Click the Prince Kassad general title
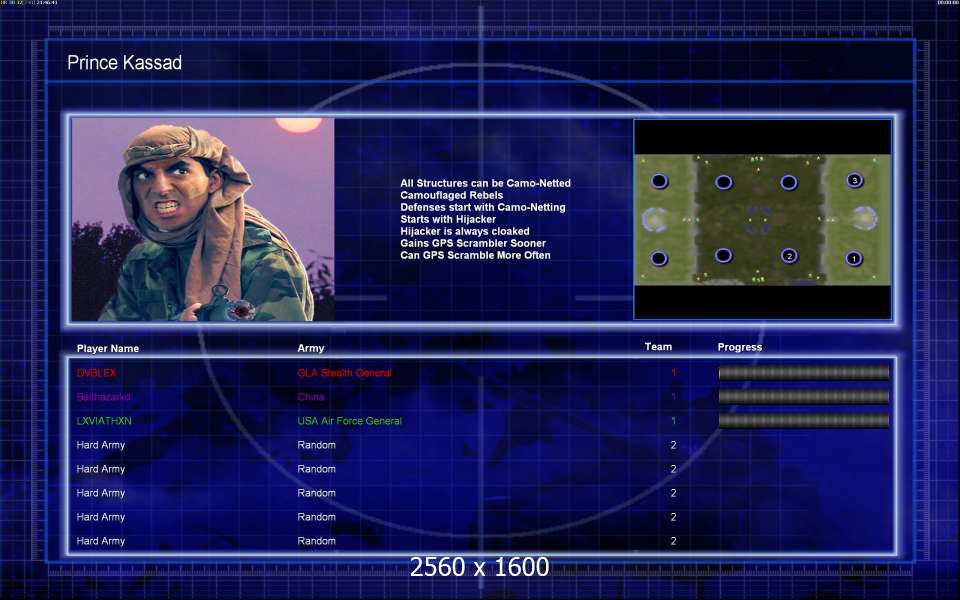Viewport: 960px width, 600px height. tap(124, 62)
